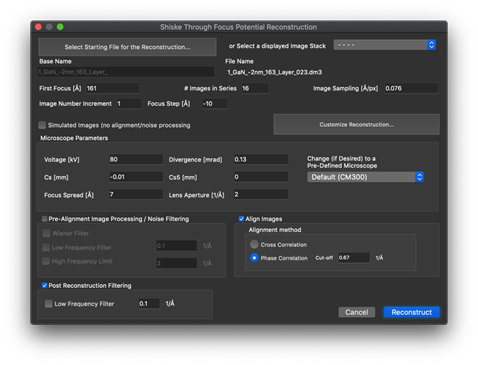
Task: Uncheck the Align Images checkbox
Action: point(241,219)
